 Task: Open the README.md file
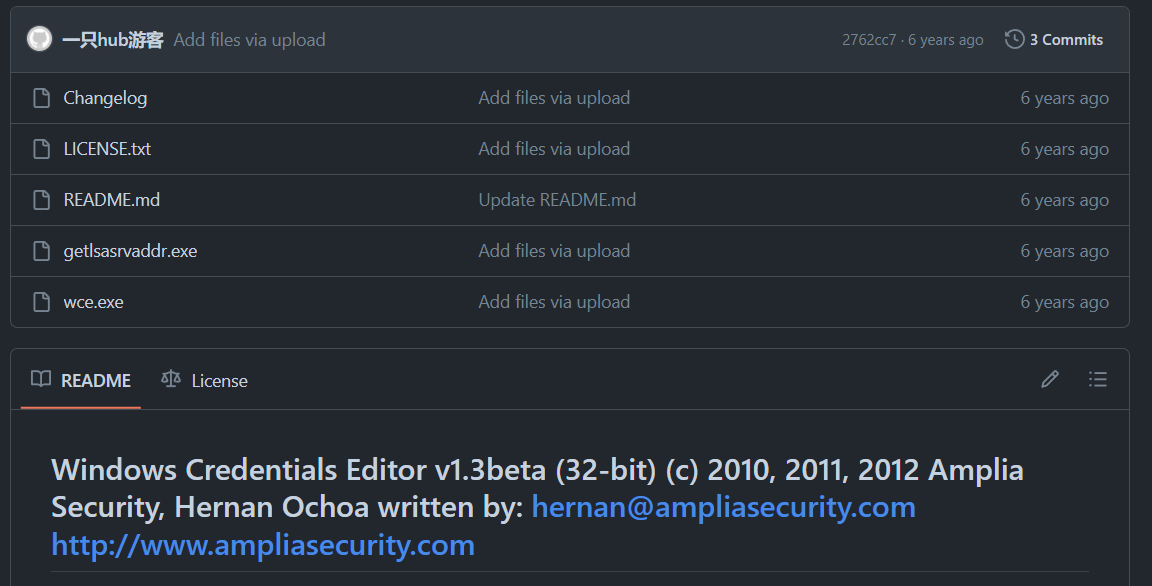click(111, 200)
